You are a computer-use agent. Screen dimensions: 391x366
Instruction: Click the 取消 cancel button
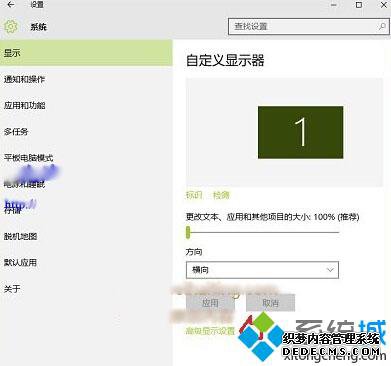pyautogui.click(x=270, y=303)
